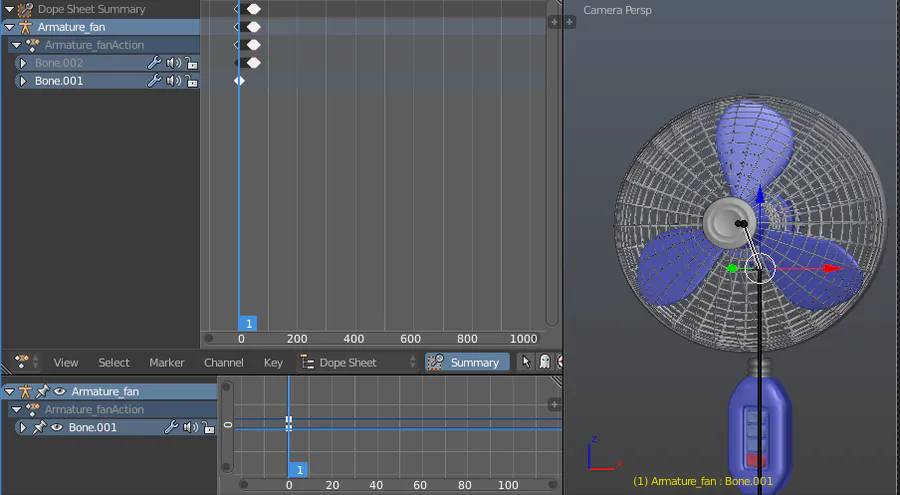
Task: Collapse the Dope Sheet Summary row
Action: coord(9,9)
